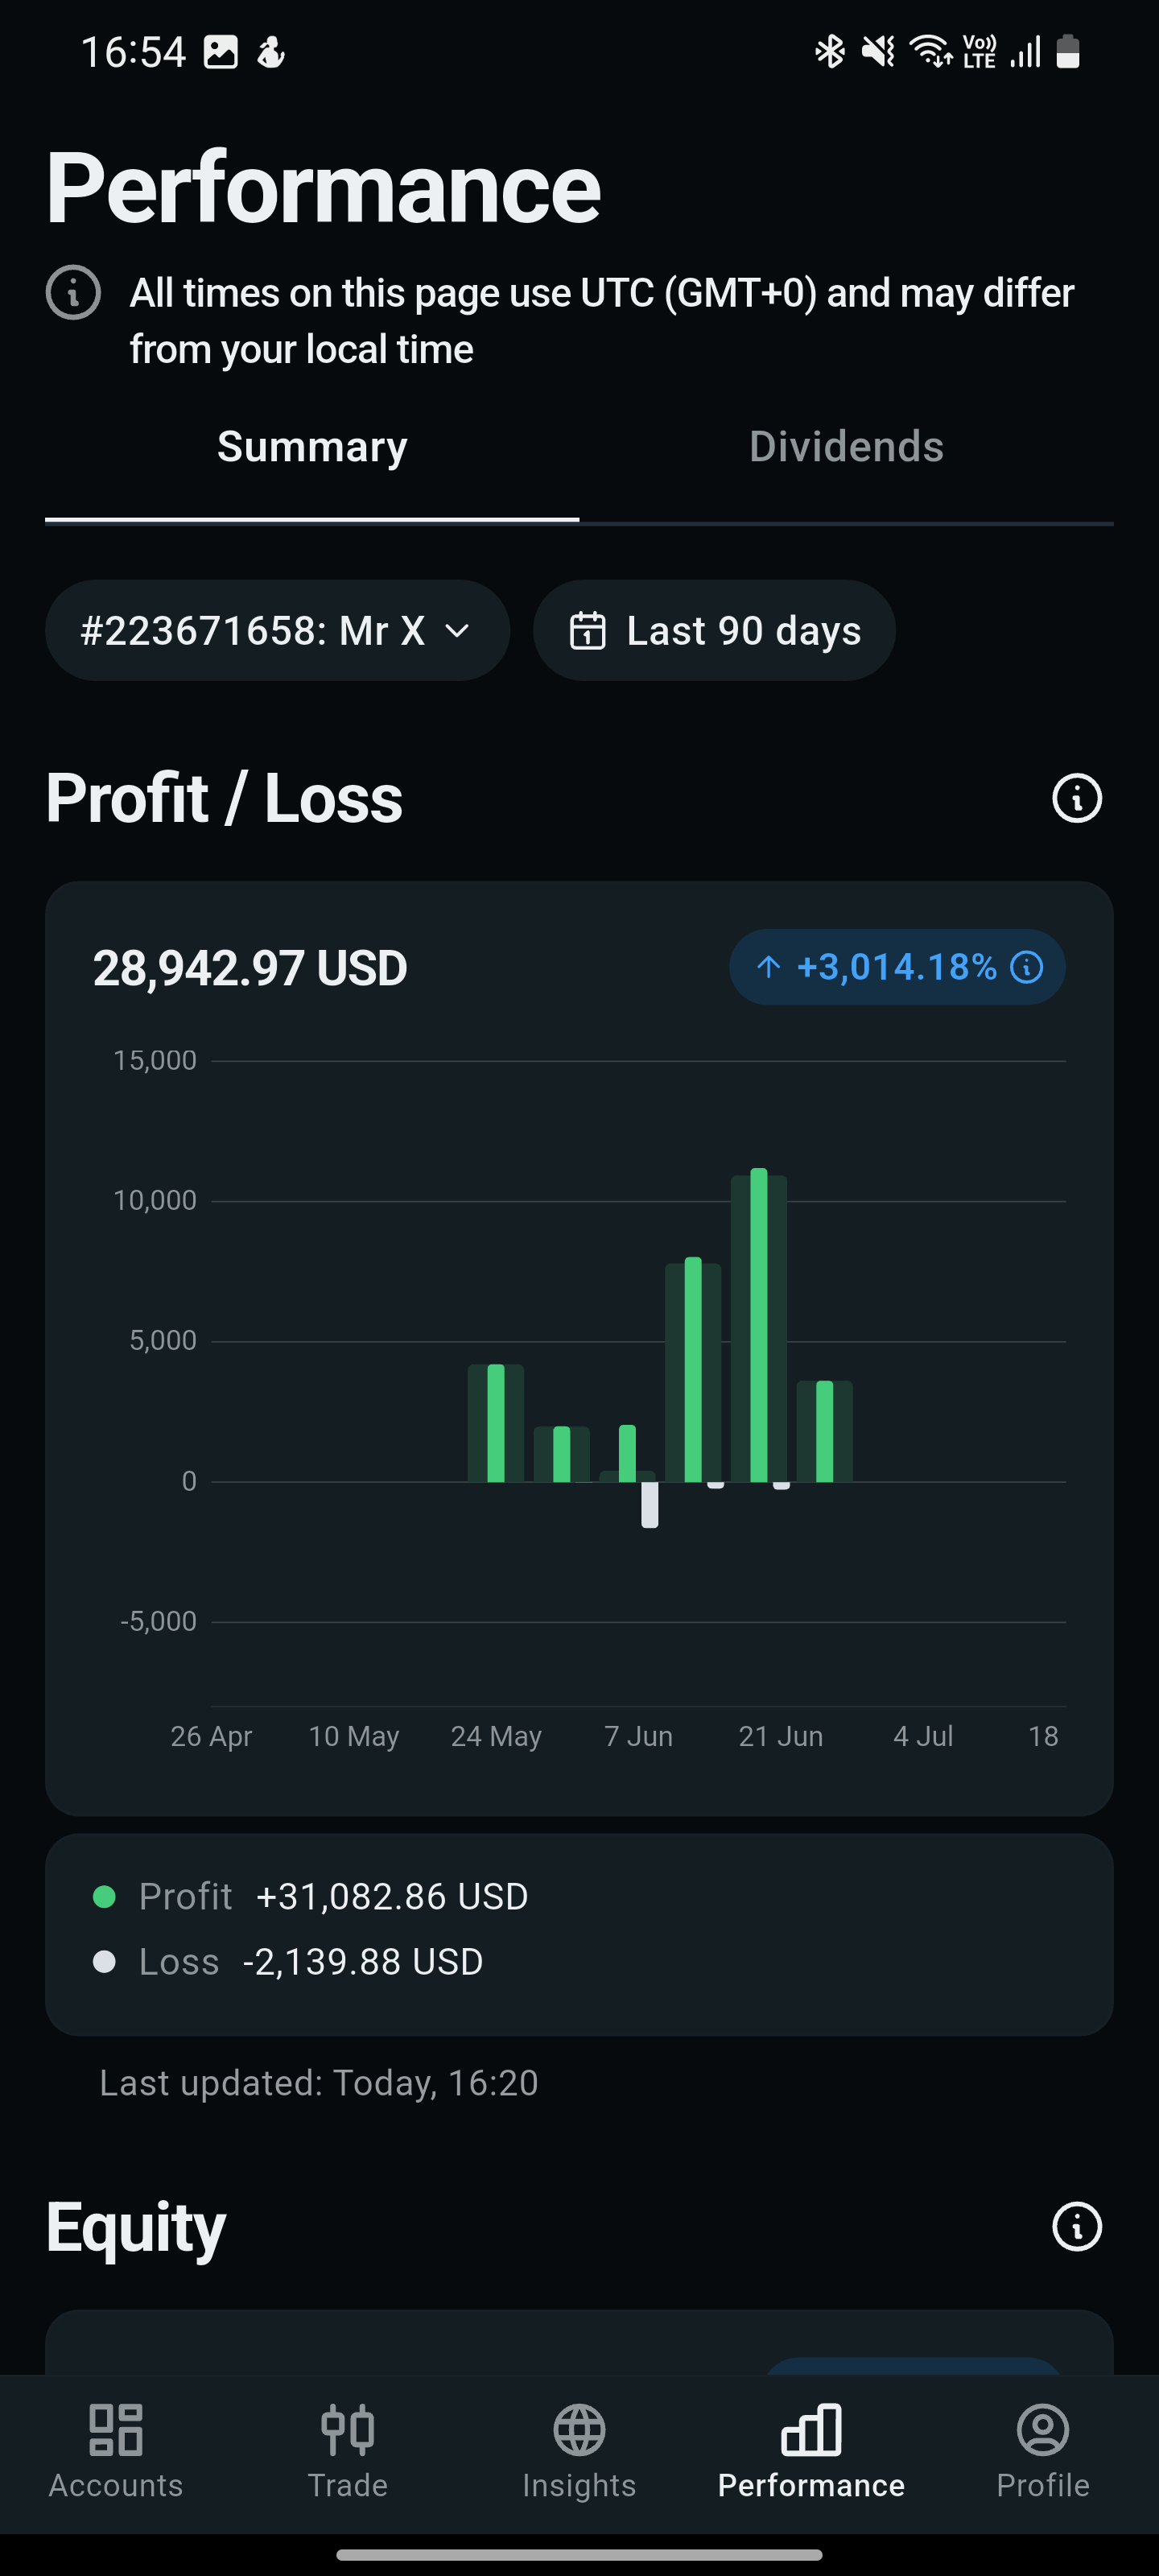Tap the calendar icon in date filter

587,631
